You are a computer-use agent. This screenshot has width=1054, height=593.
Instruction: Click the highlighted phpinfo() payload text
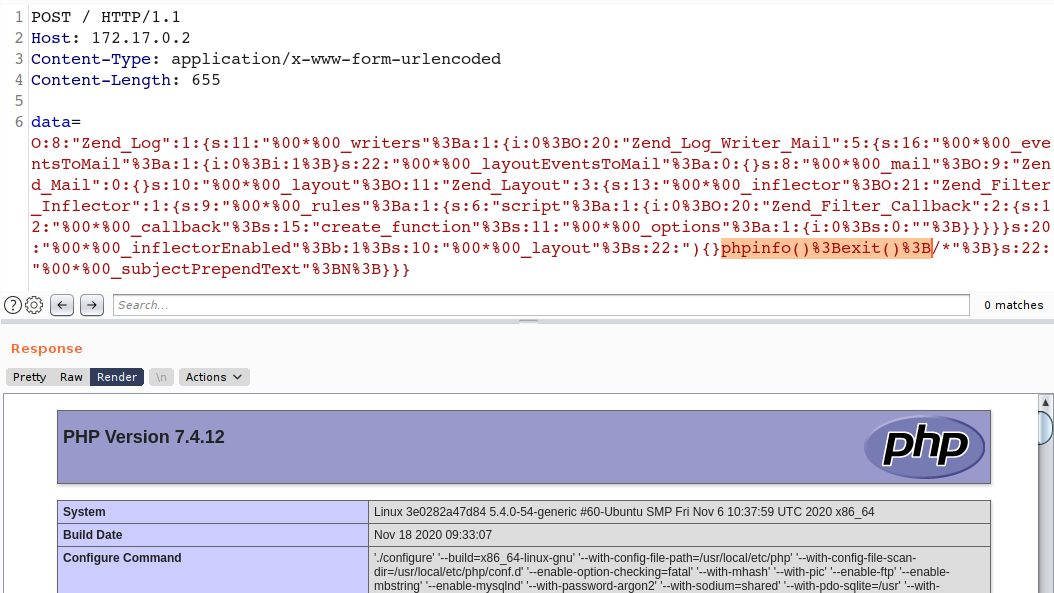826,248
